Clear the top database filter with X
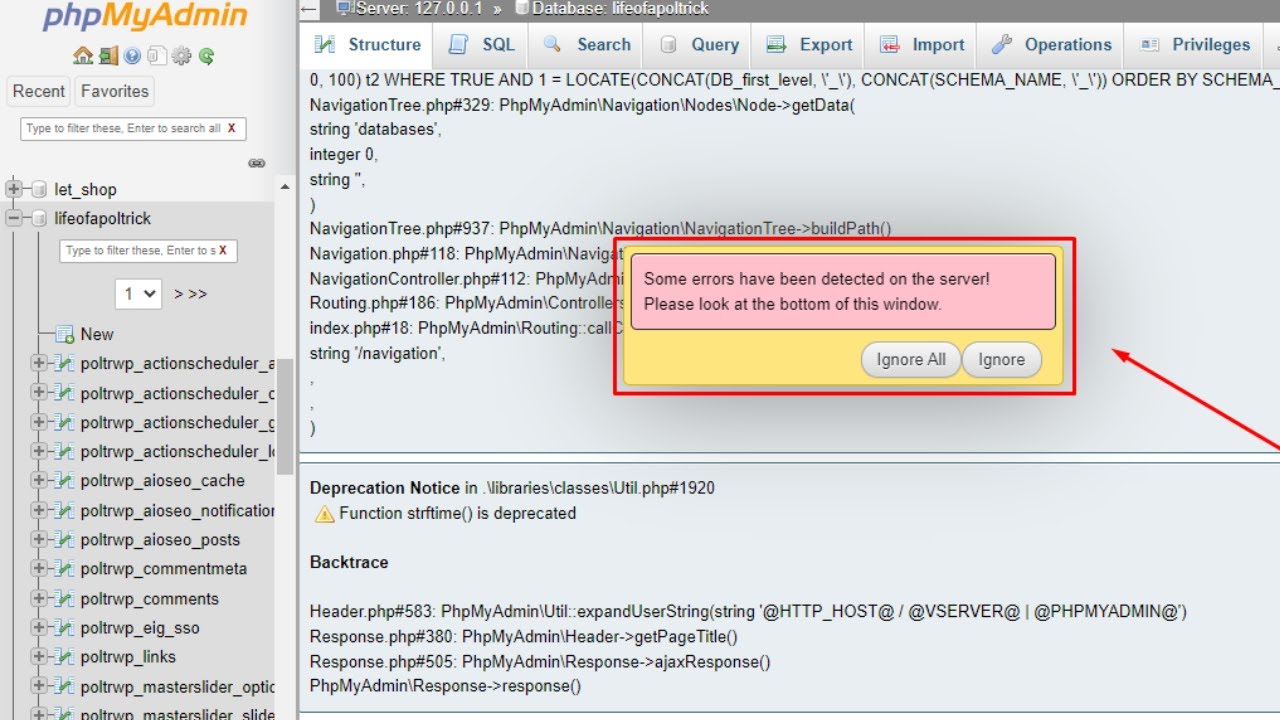The image size is (1280, 720). pos(232,128)
